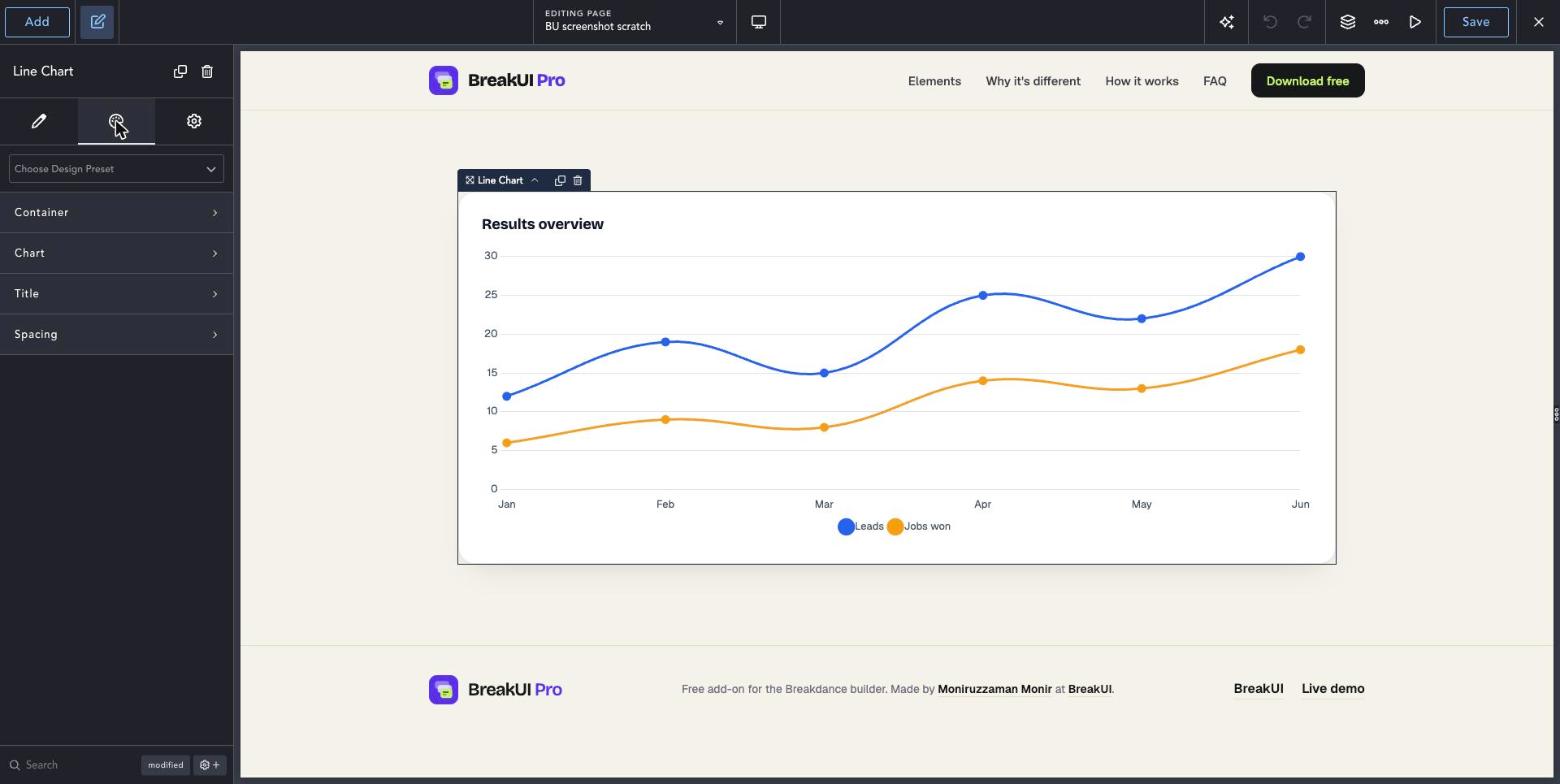Expand the Spacing section
The height and width of the screenshot is (784, 1560).
116,334
